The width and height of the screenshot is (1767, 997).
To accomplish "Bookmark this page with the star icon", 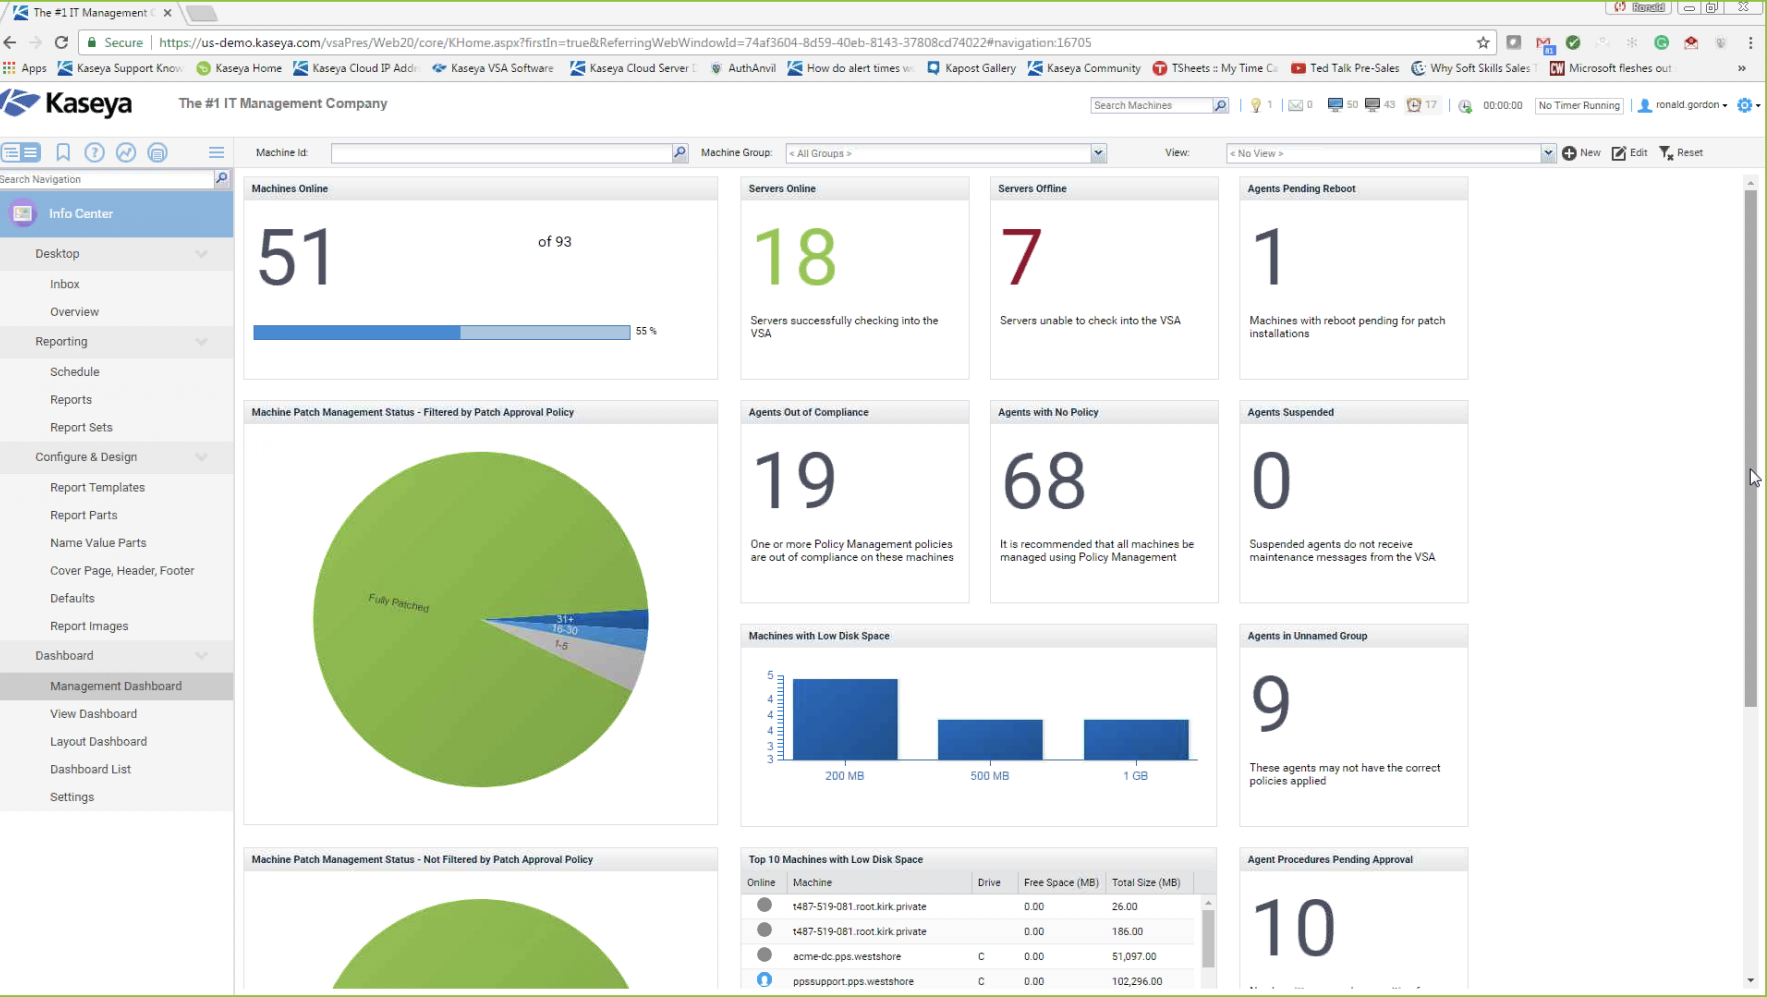I will [x=1483, y=42].
